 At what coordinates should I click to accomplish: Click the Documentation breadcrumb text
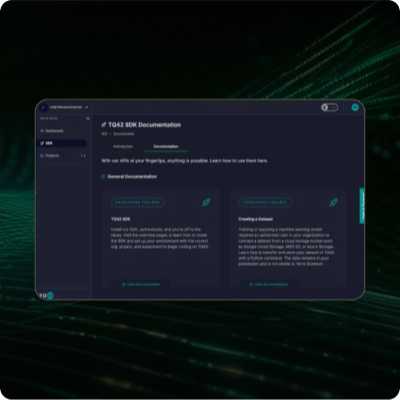click(124, 134)
